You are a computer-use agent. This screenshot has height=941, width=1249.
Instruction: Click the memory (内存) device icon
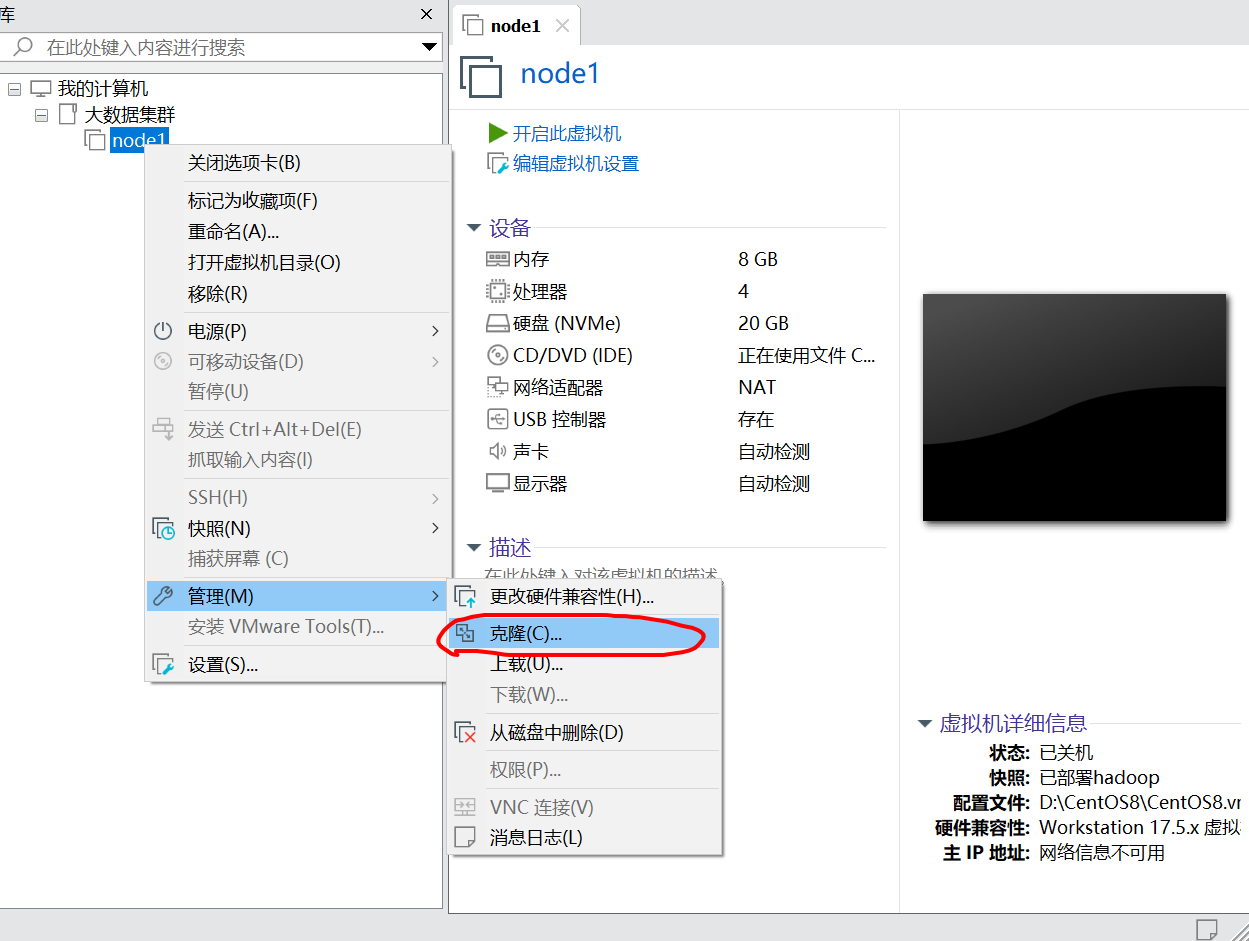(498, 258)
